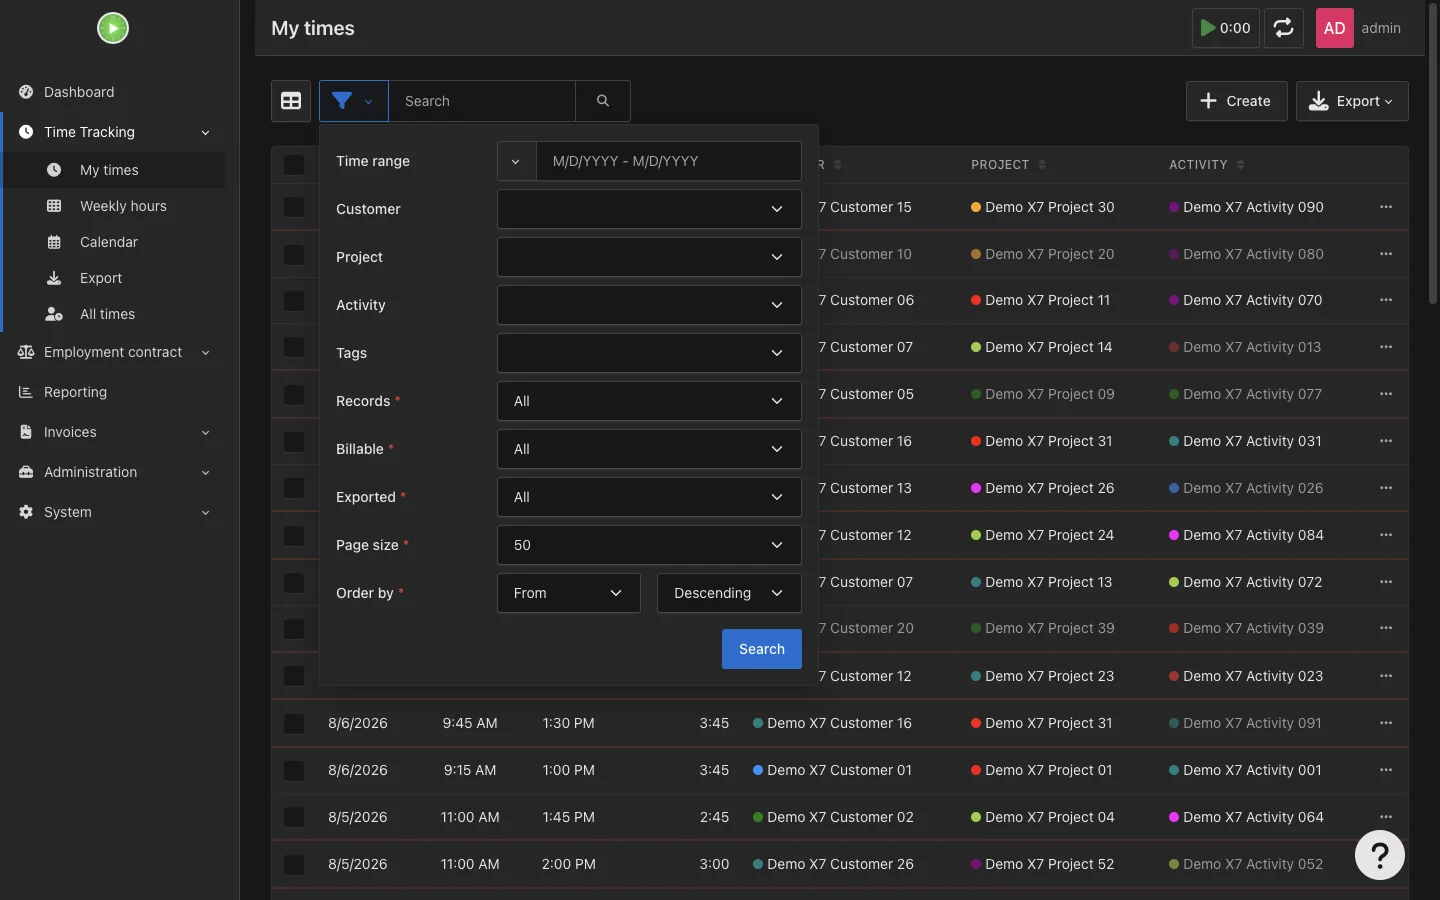This screenshot has width=1440, height=900.
Task: Open the Tags filter dropdown
Action: 649,353
